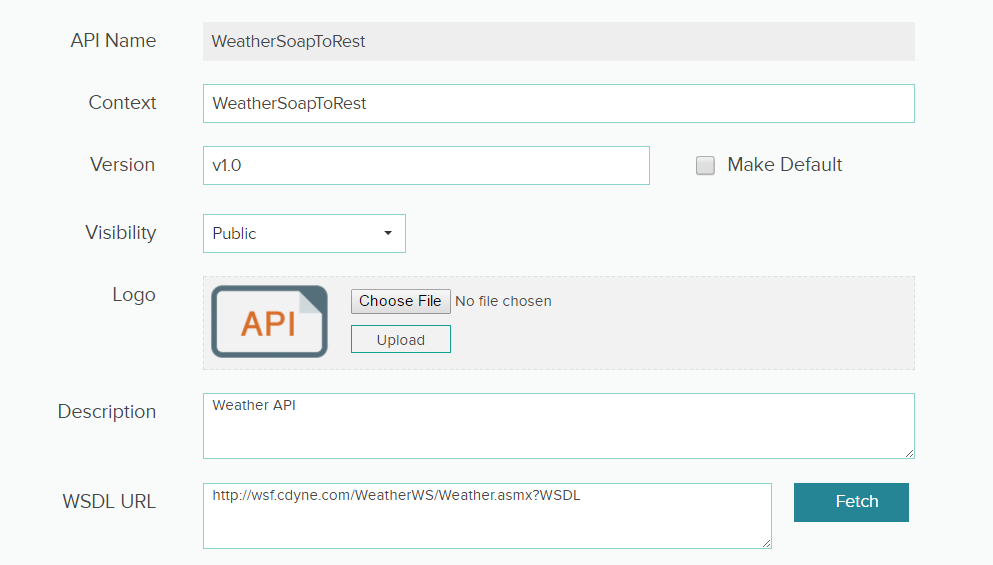This screenshot has width=993, height=565.
Task: Click the API logo placeholder image
Action: pyautogui.click(x=269, y=321)
